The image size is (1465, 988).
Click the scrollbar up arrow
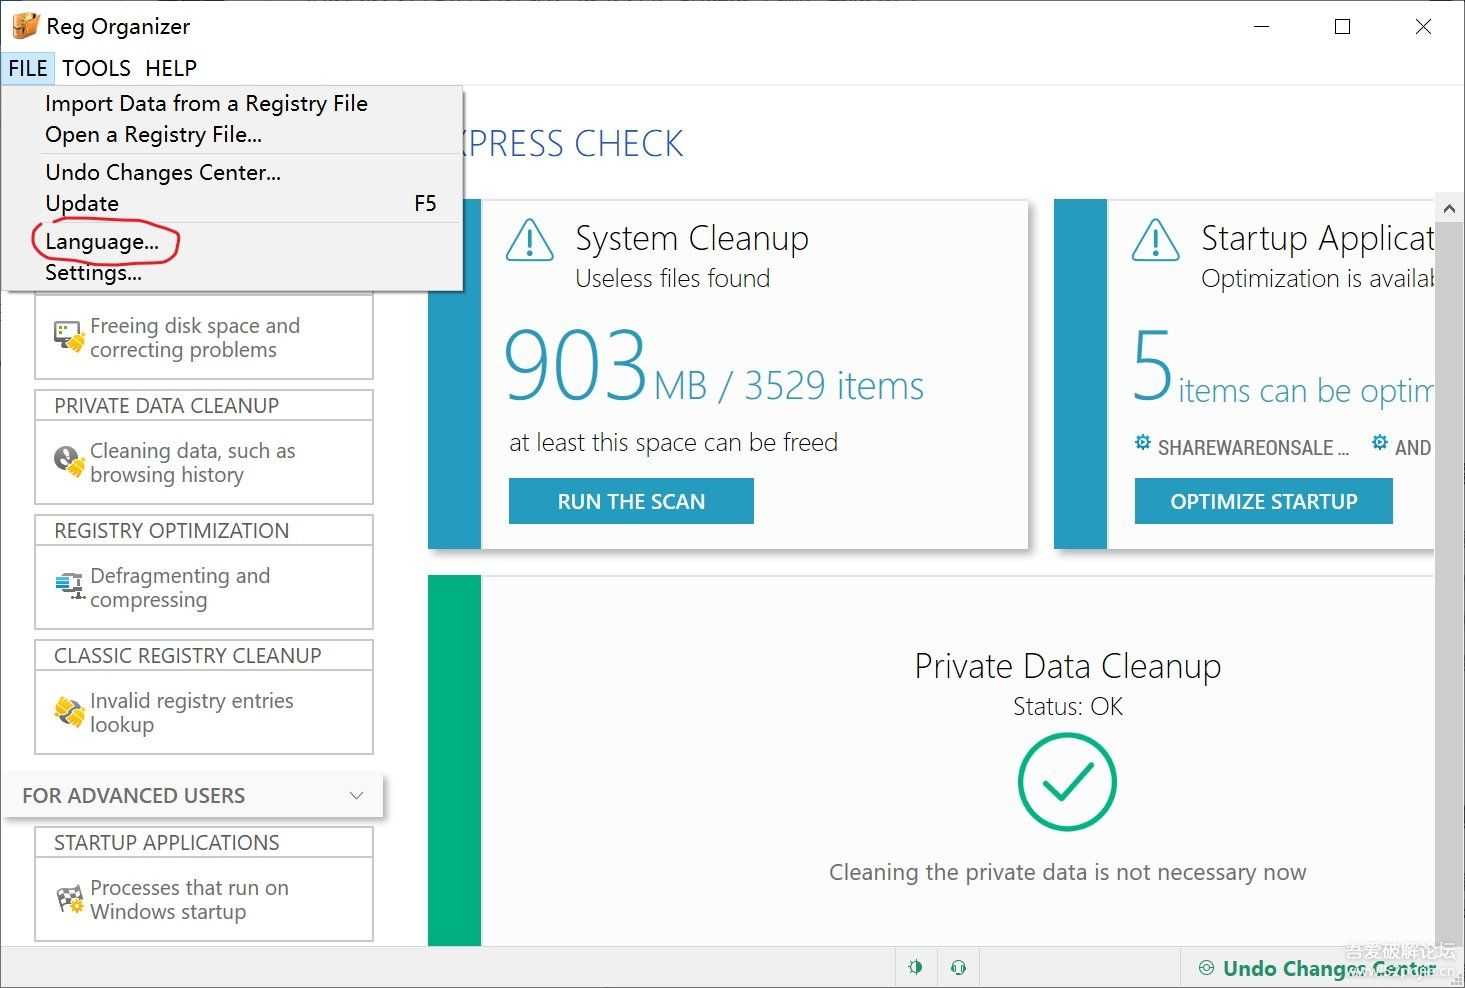pos(1448,209)
